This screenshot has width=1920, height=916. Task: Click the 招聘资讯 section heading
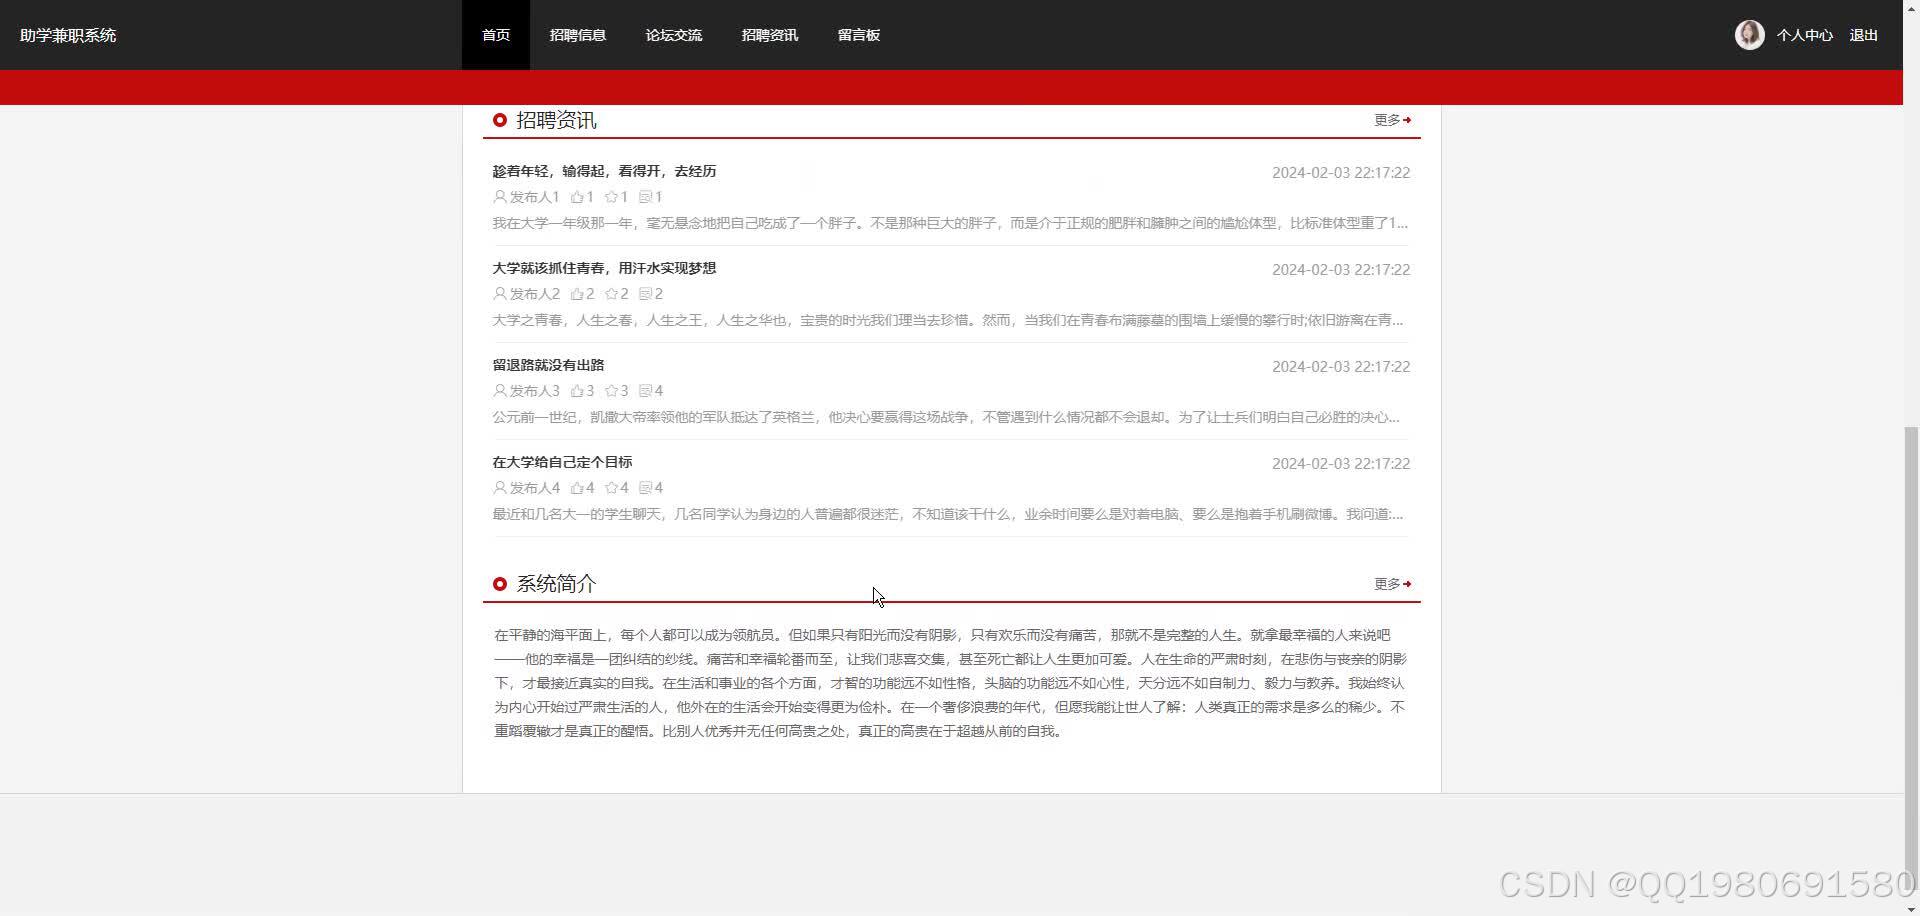click(556, 120)
